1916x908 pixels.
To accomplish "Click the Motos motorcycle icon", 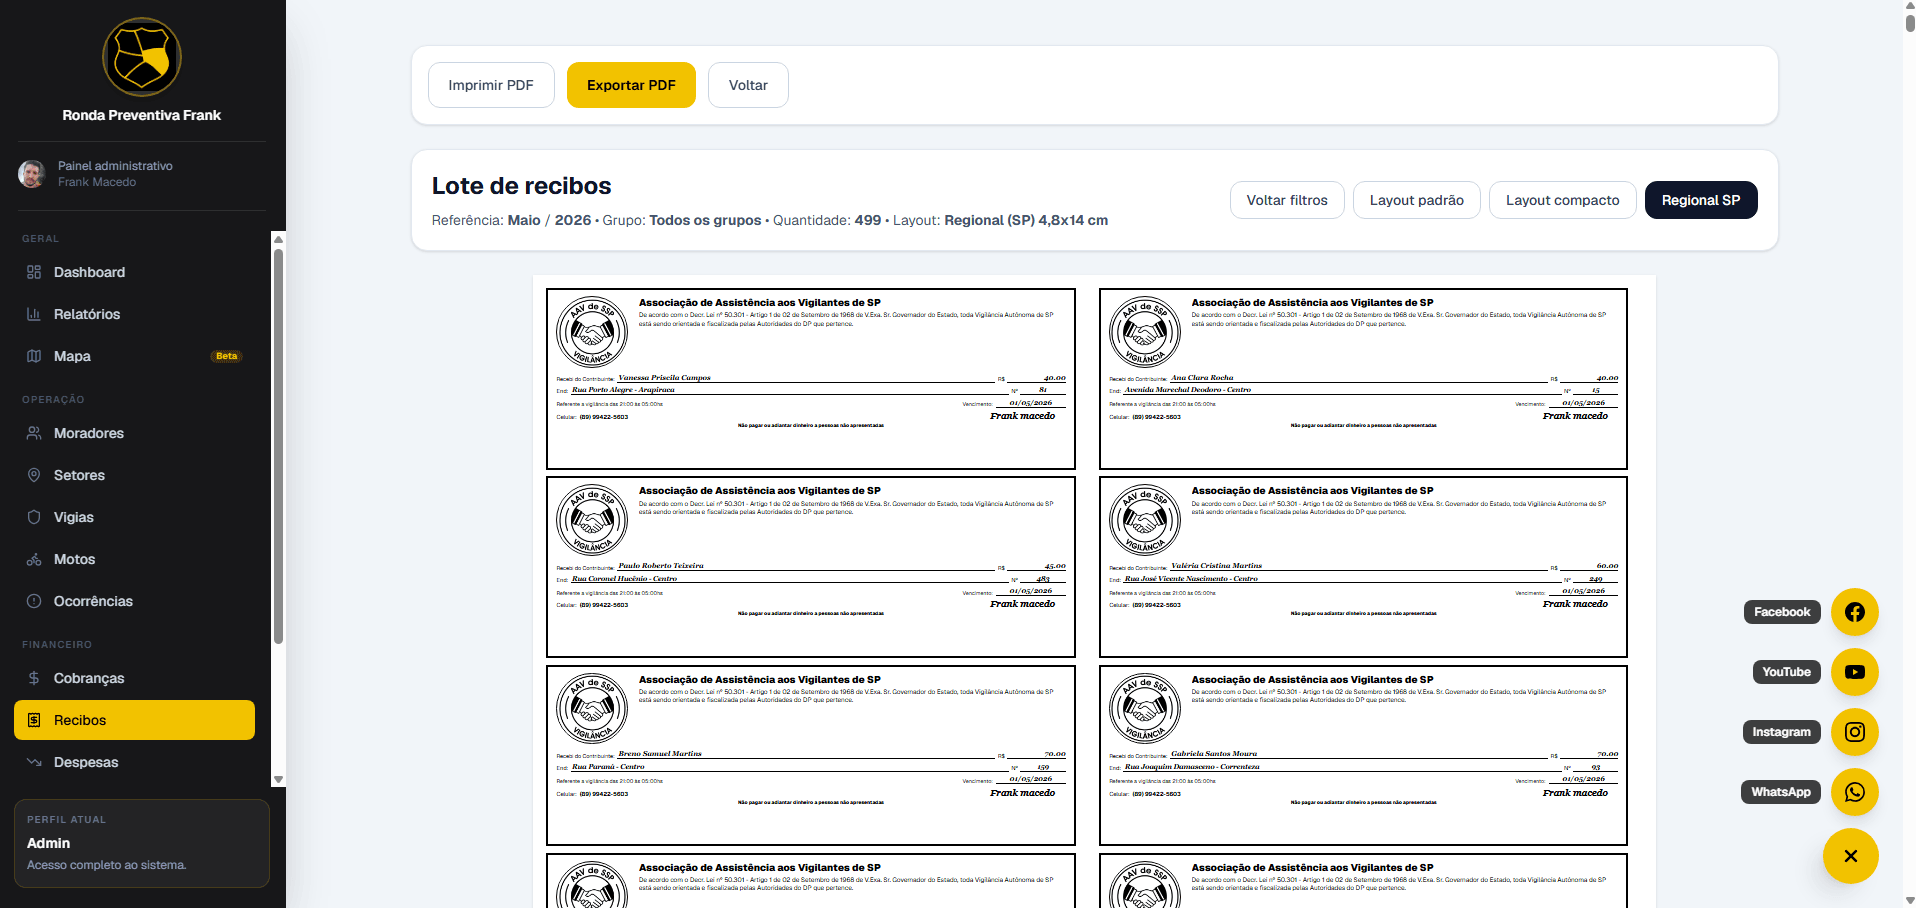I will coord(34,559).
